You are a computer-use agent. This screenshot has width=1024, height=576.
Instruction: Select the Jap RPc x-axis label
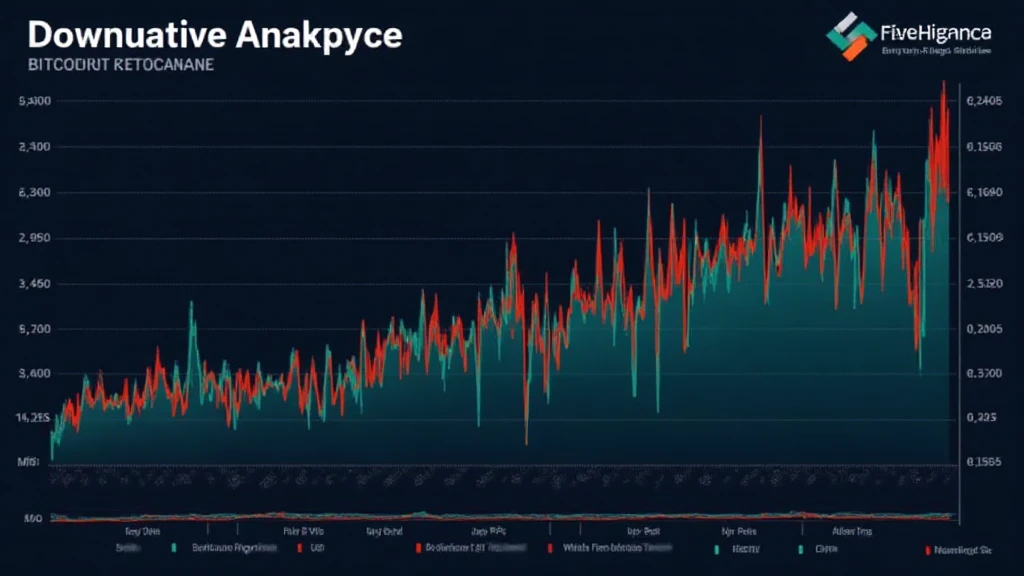(x=486, y=532)
